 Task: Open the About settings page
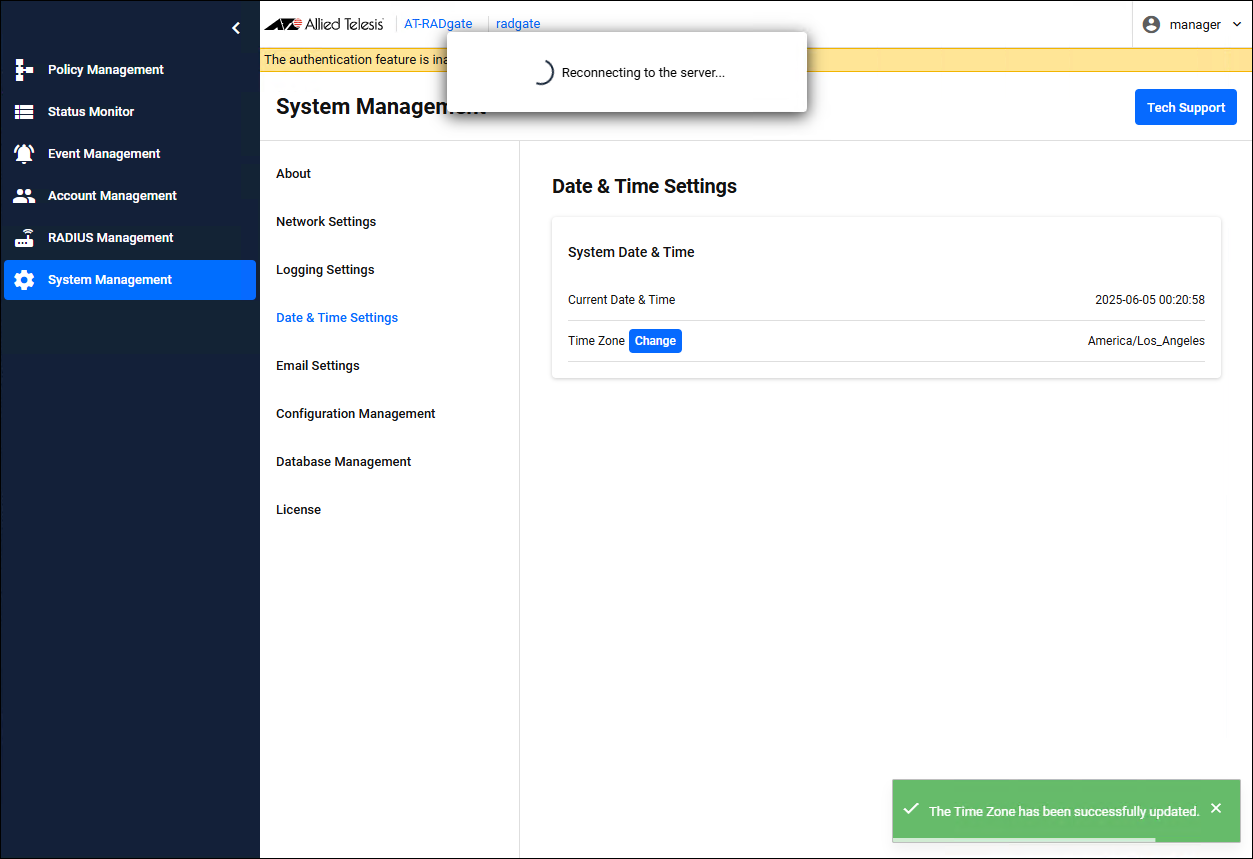pos(293,174)
